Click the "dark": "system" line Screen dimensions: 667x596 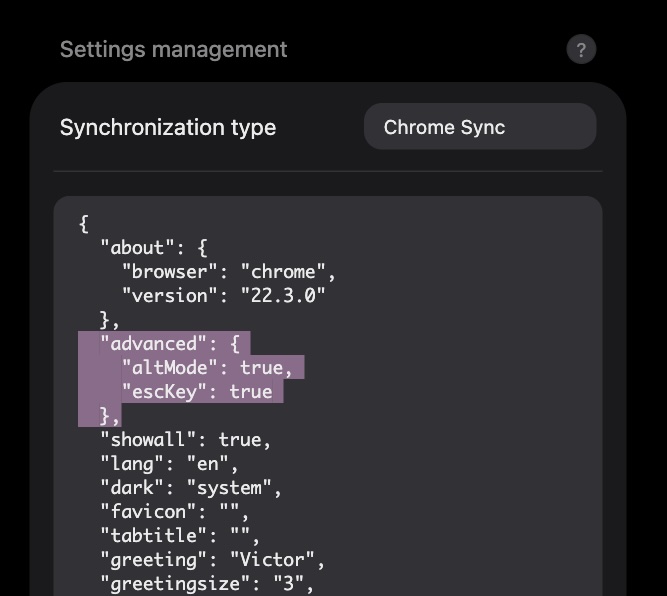point(191,488)
